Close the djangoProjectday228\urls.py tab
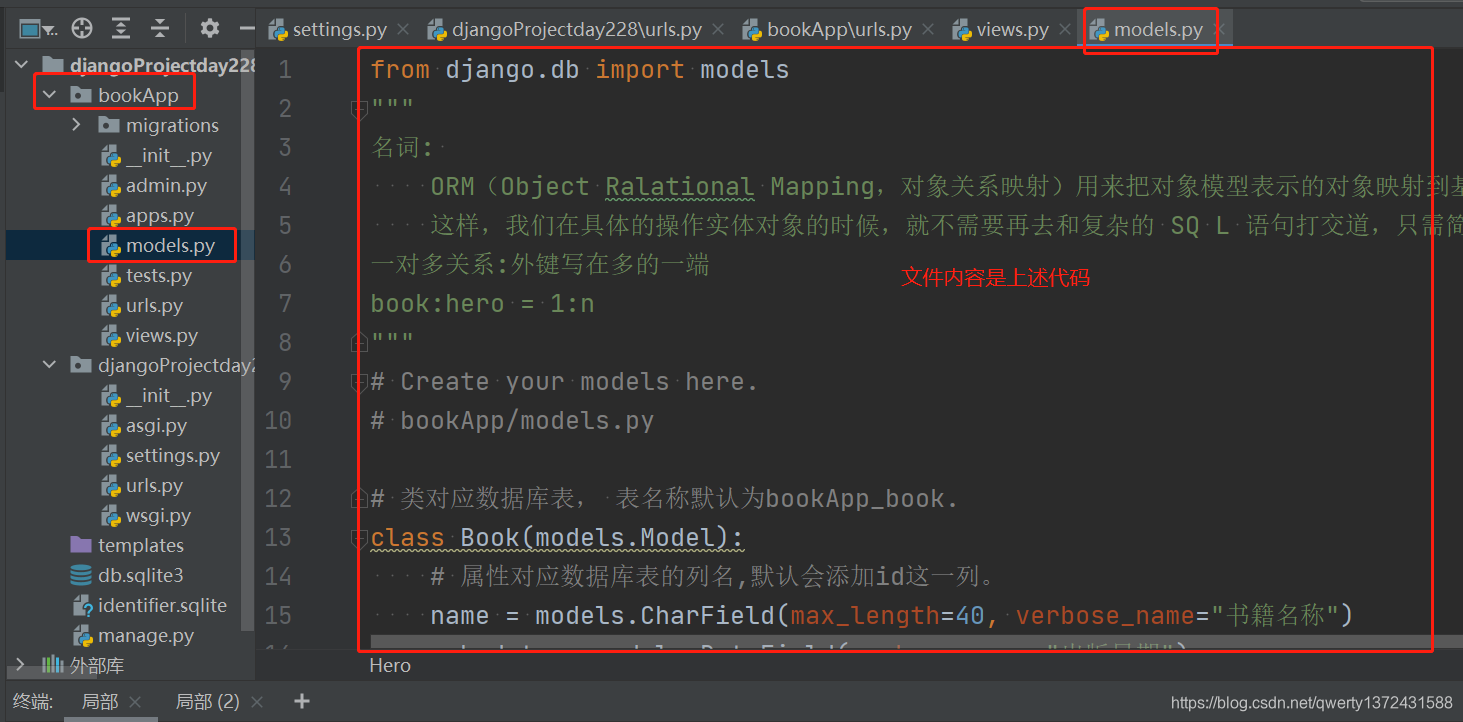 [x=717, y=30]
